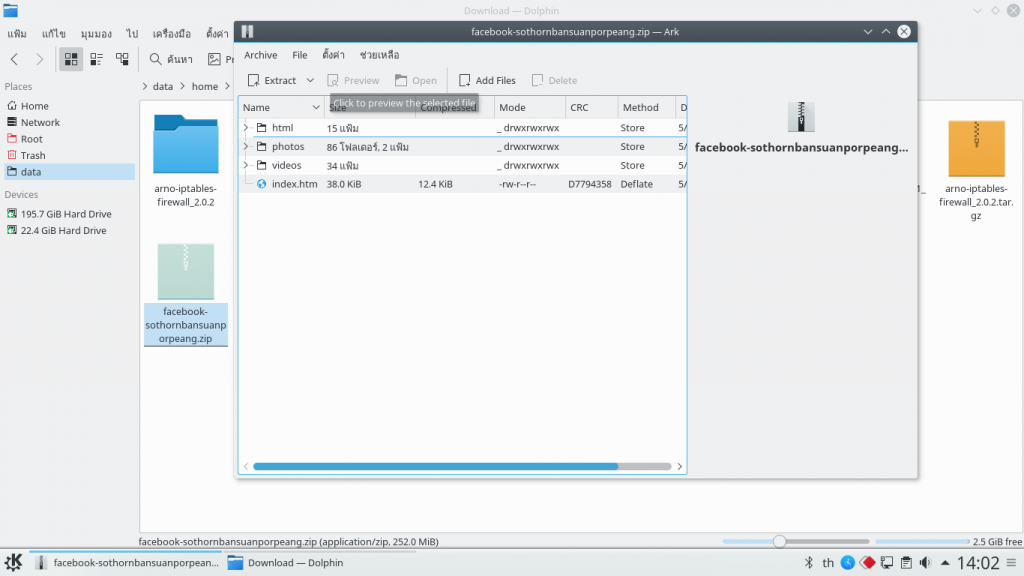Sort archive list by Mode column
This screenshot has height=576, width=1024.
click(x=530, y=107)
